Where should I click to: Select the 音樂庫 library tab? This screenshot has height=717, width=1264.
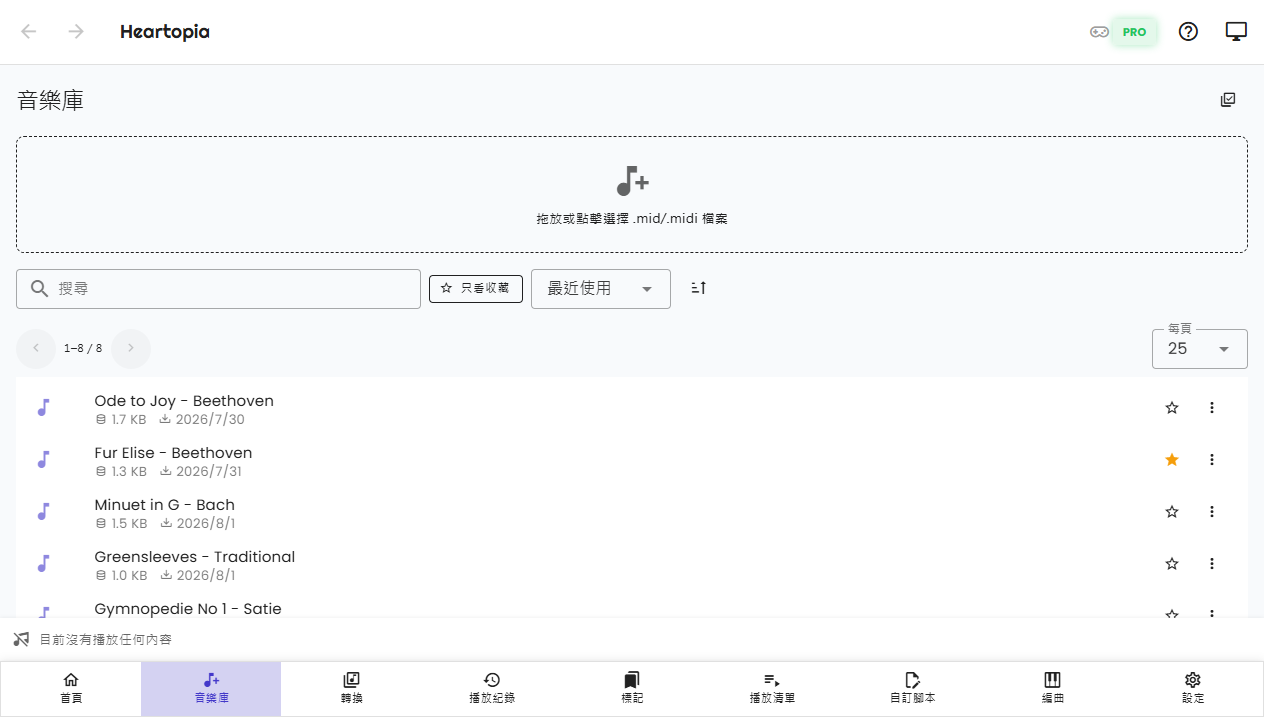(x=211, y=688)
